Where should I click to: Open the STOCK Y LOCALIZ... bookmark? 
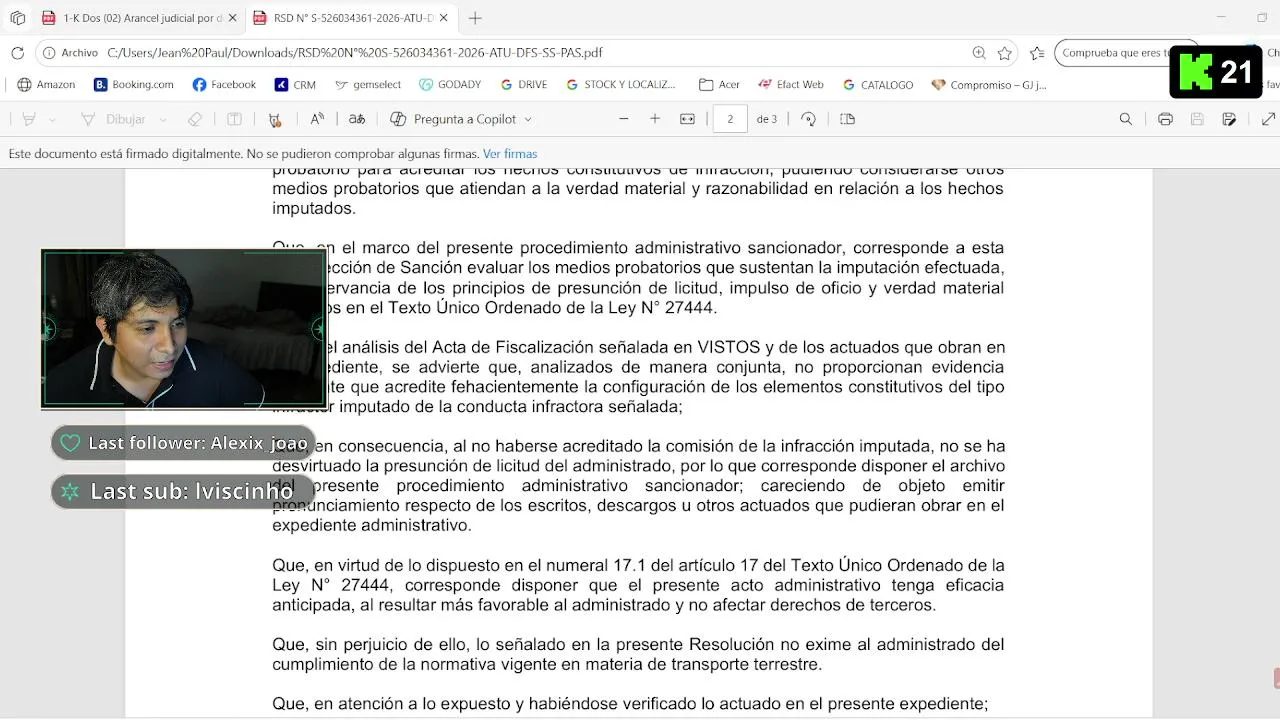point(621,85)
